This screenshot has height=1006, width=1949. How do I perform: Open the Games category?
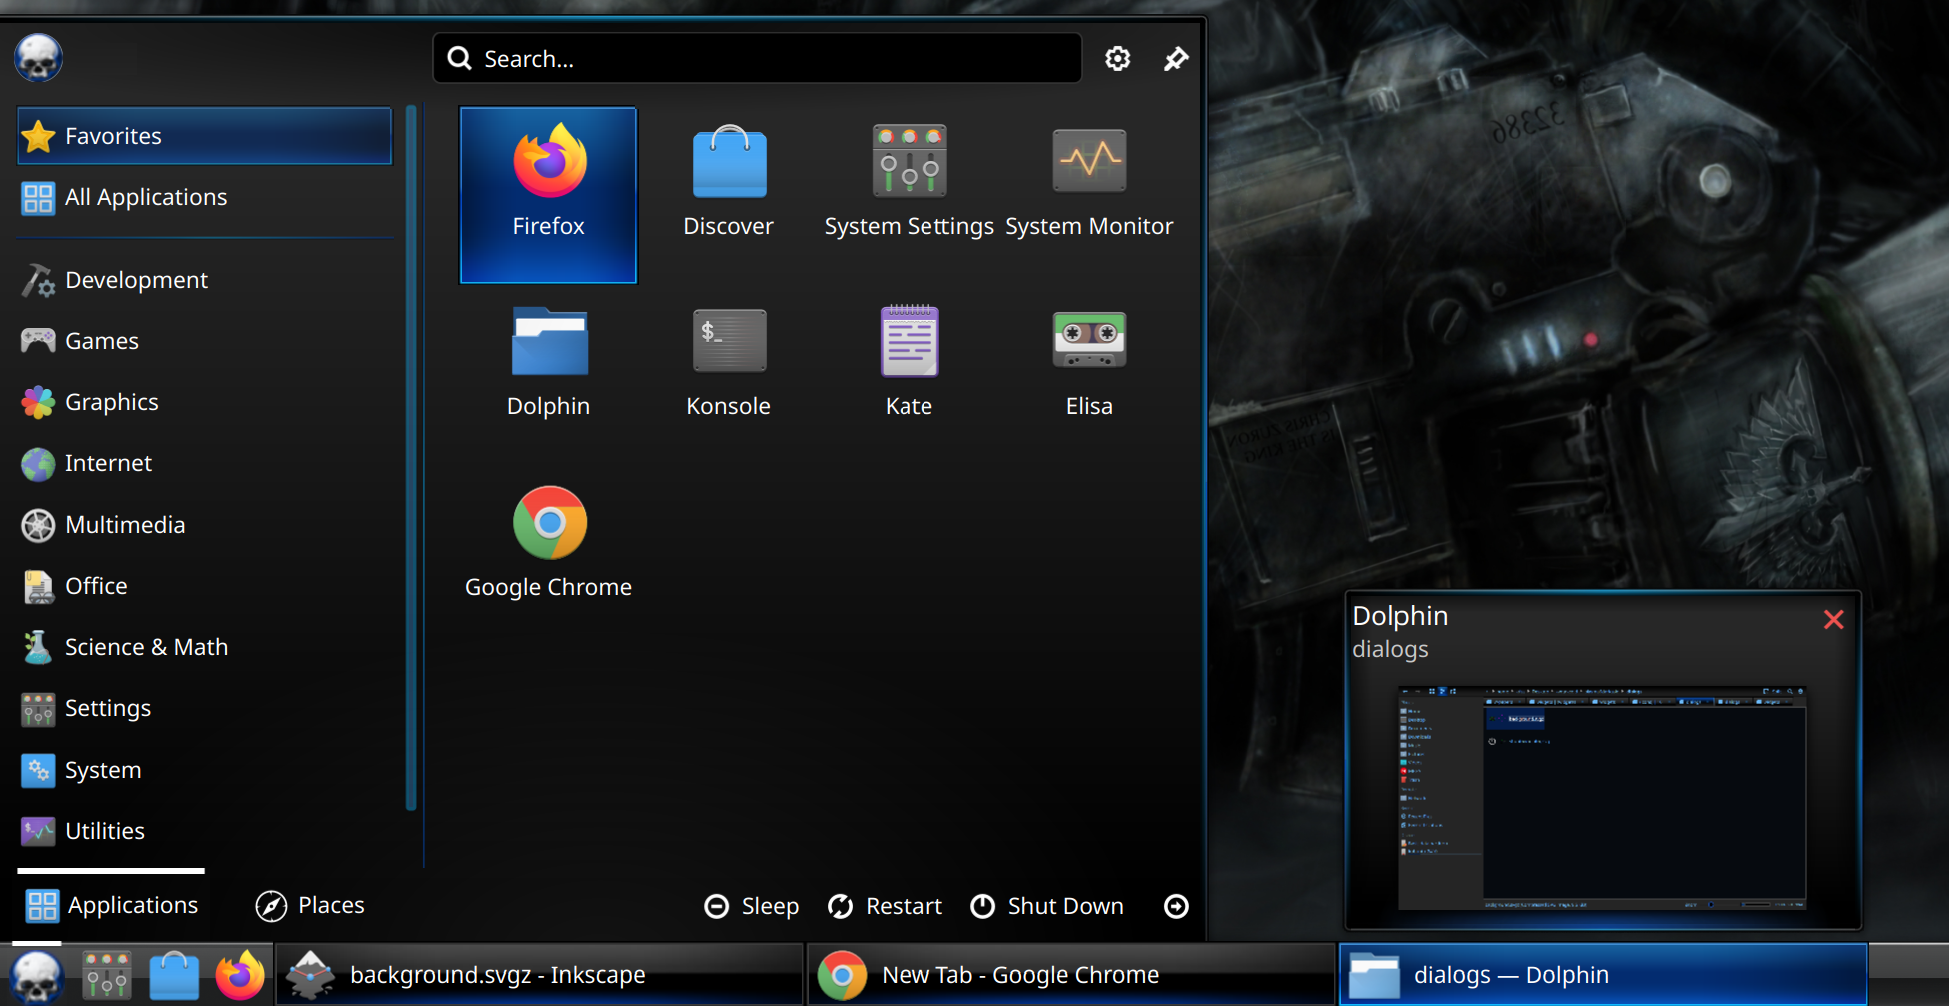[204, 341]
